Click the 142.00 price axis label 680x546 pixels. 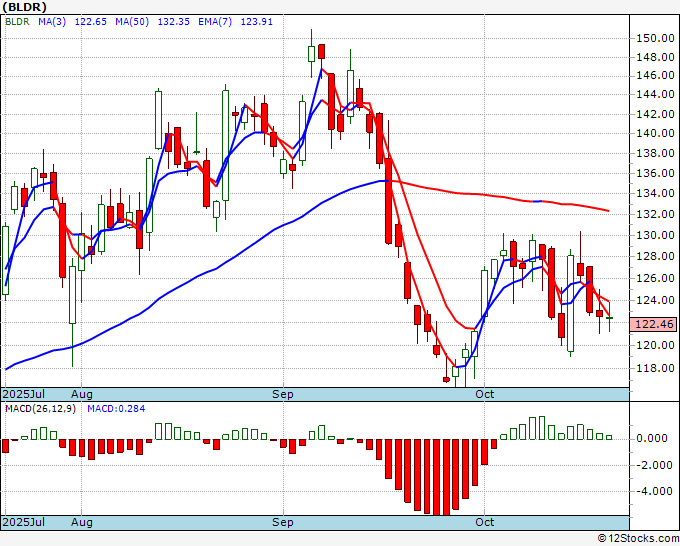click(655, 114)
